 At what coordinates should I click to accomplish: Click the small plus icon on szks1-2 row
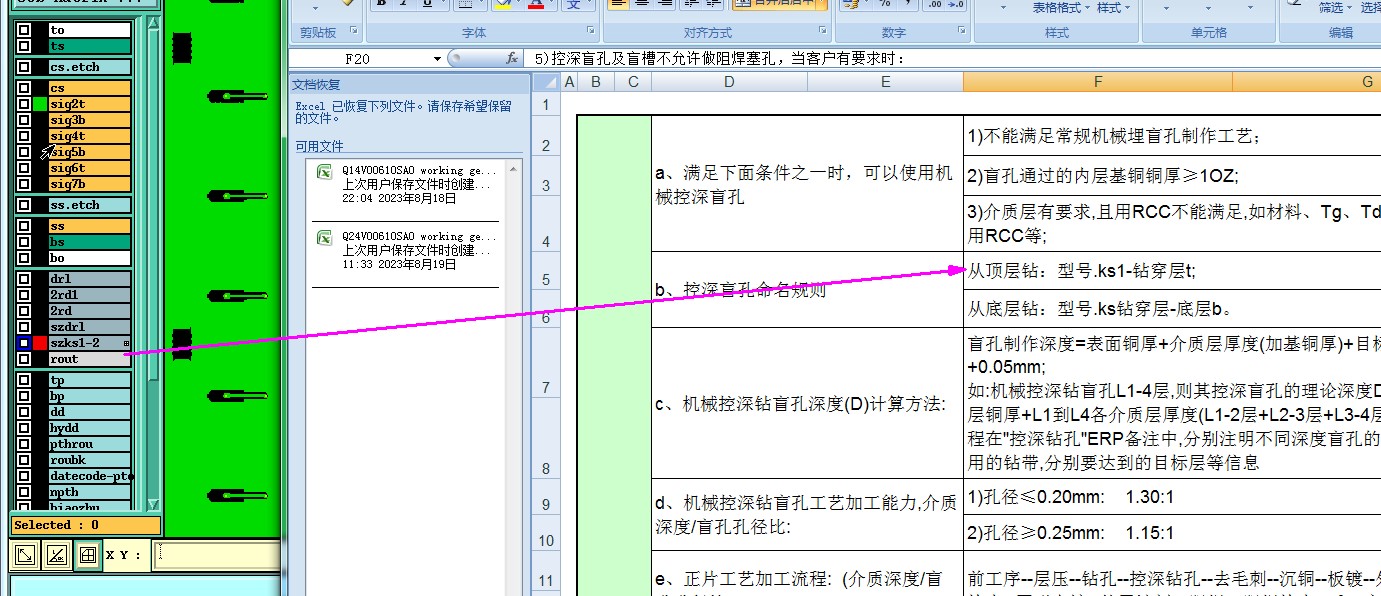pos(126,343)
